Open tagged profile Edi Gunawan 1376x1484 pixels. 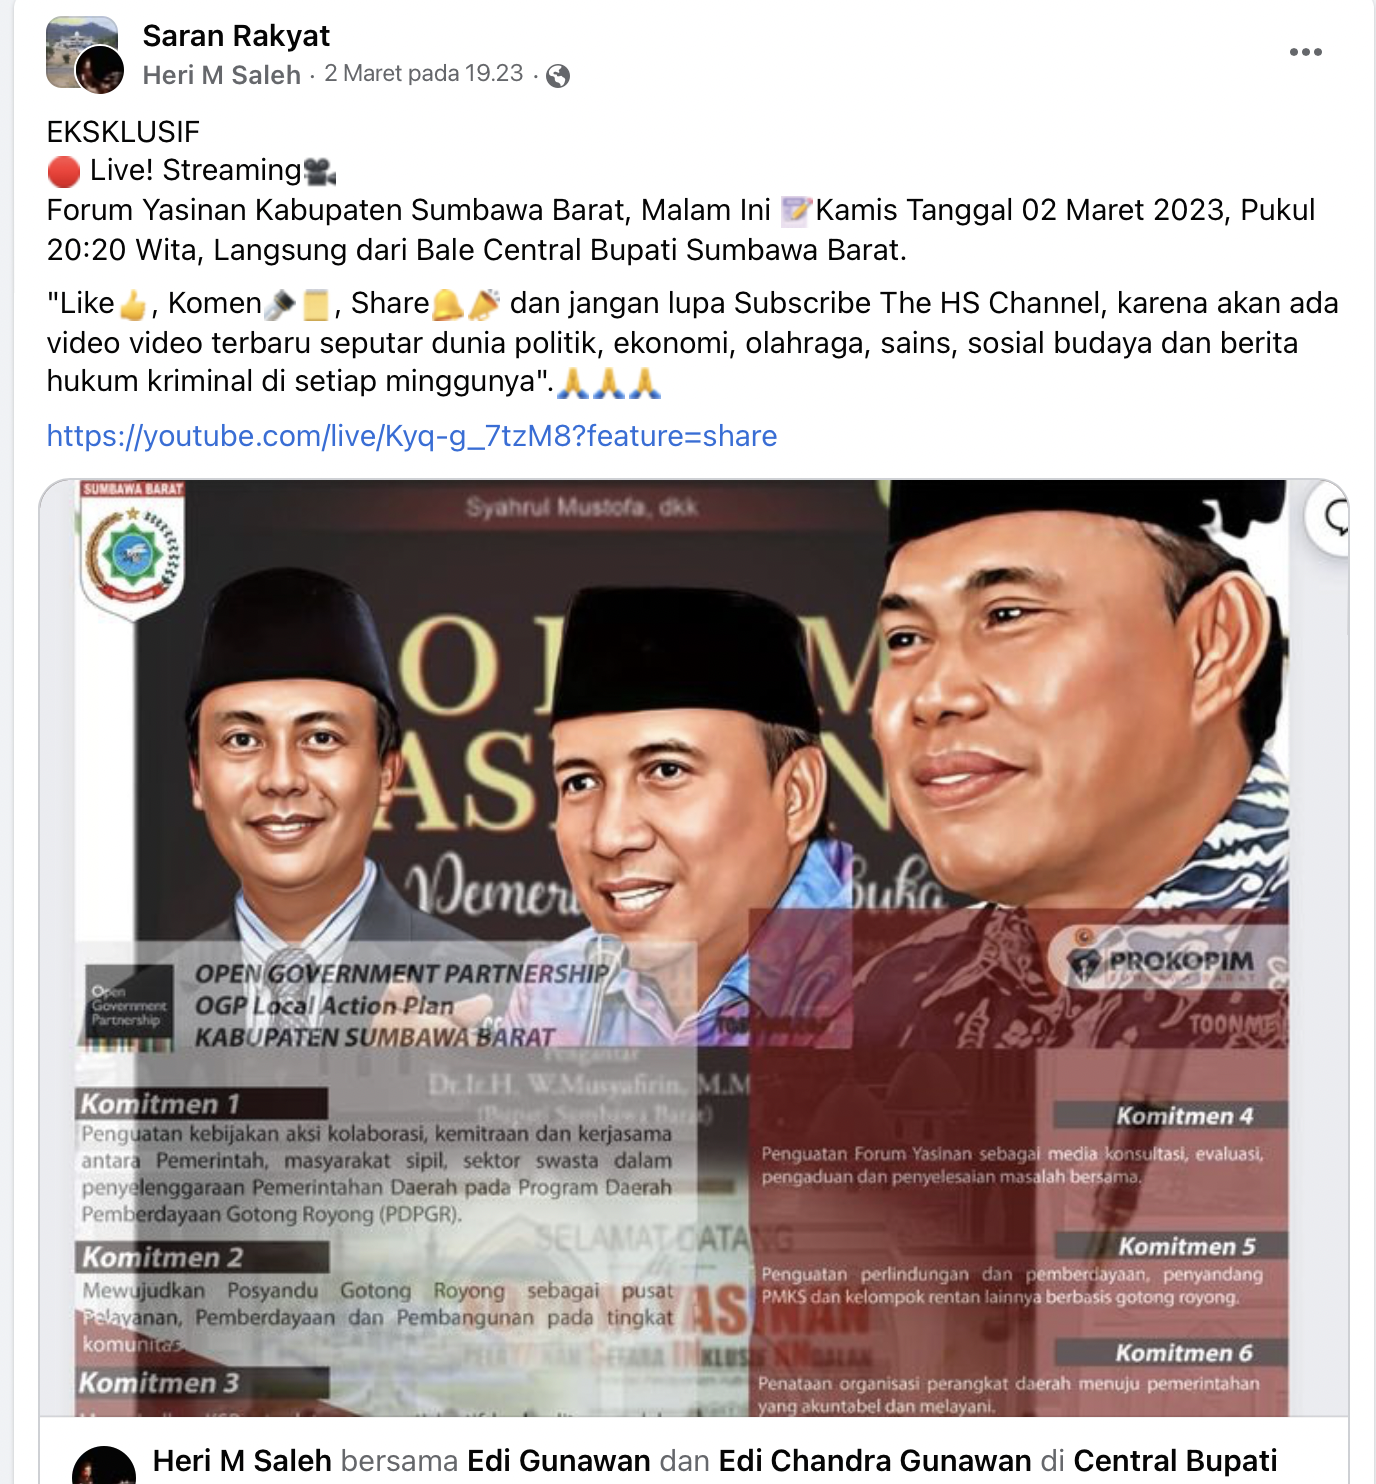(x=559, y=1461)
